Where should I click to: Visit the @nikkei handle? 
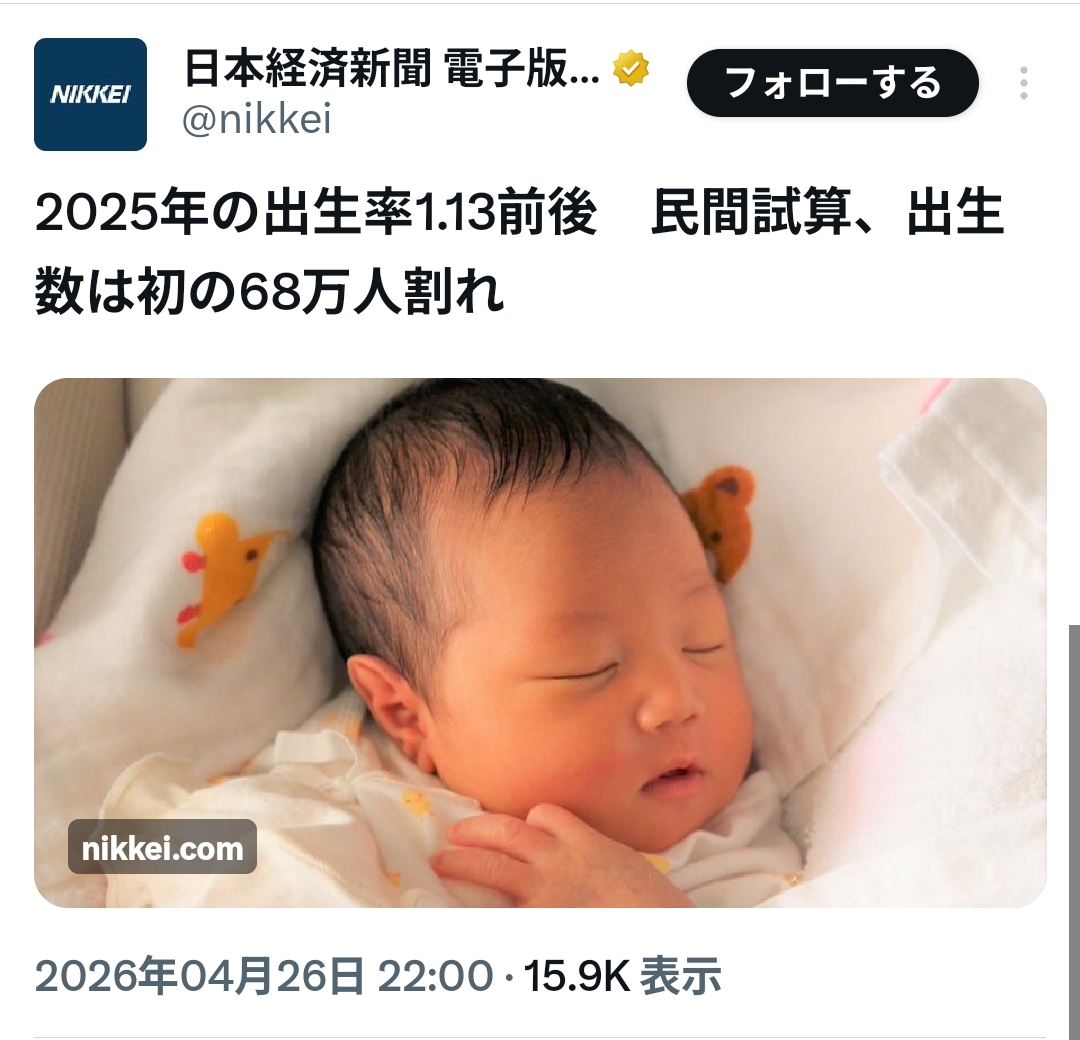[257, 118]
